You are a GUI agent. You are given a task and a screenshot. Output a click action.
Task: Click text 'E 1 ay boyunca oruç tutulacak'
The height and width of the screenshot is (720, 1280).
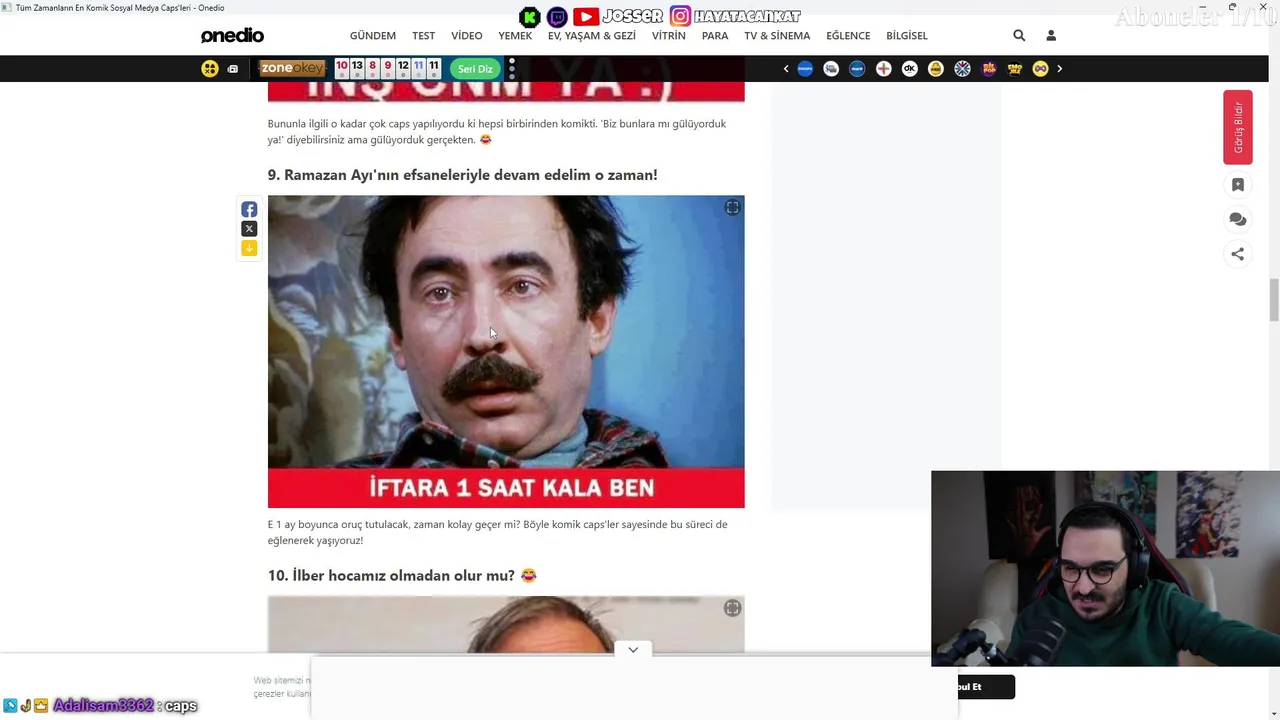(338, 525)
